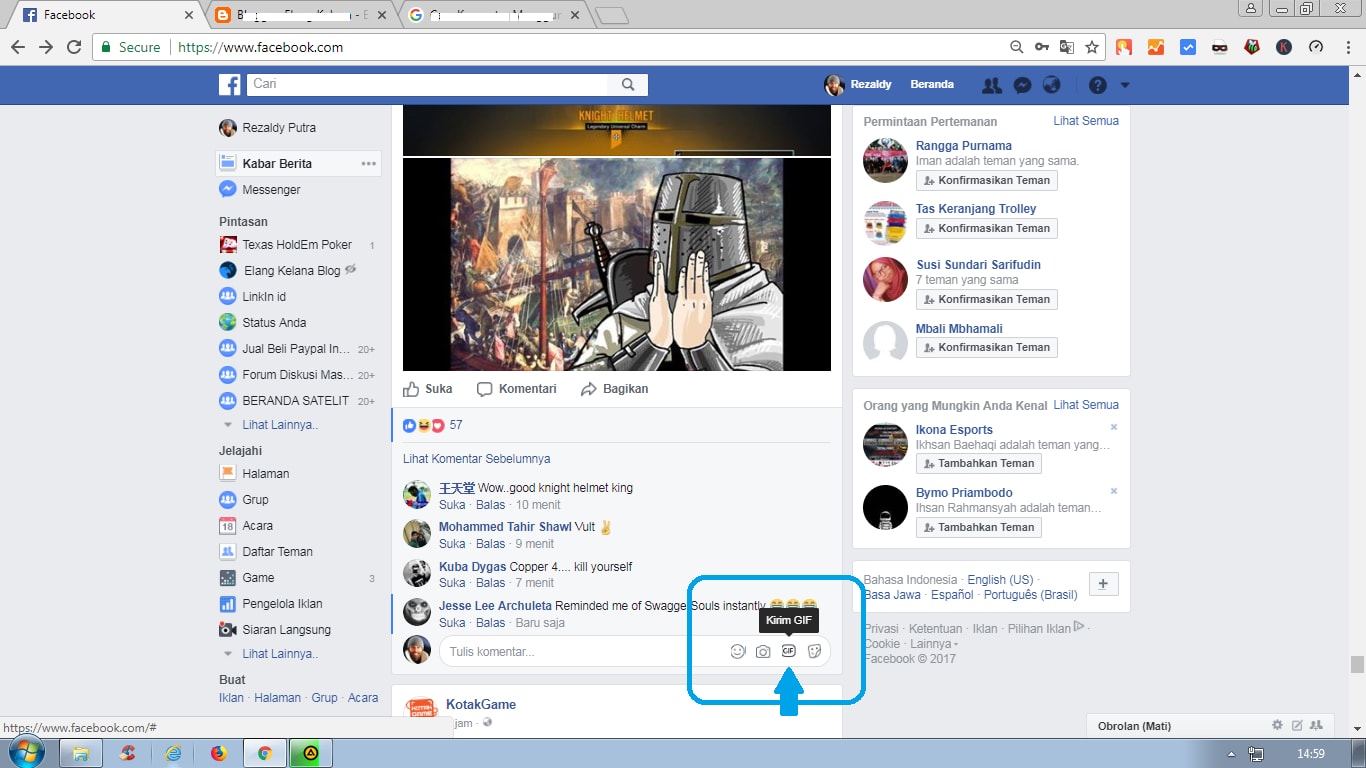Open Messenger in the left sidebar
The width and height of the screenshot is (1366, 768).
coord(271,190)
